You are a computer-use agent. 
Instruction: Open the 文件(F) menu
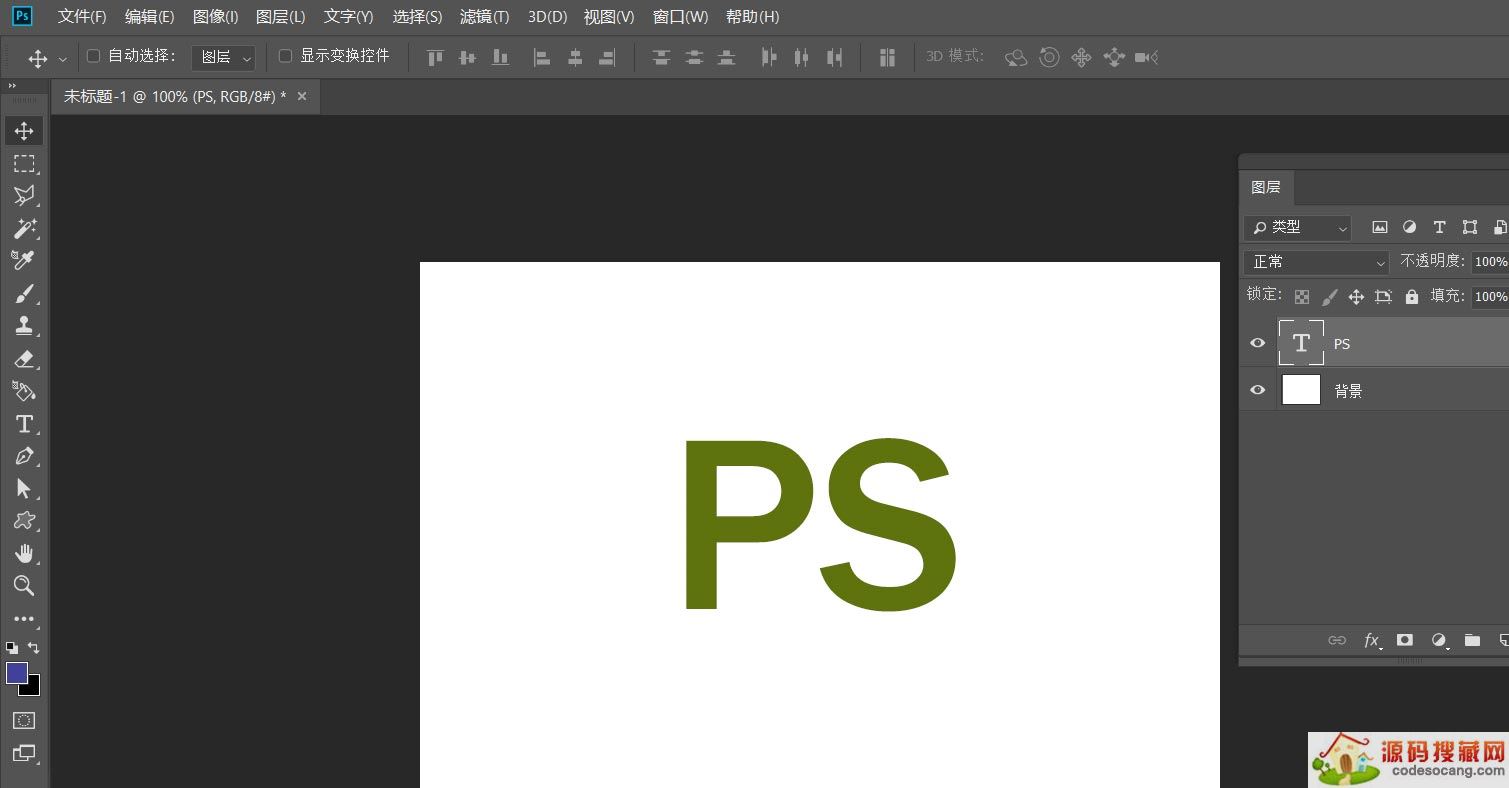pos(82,17)
